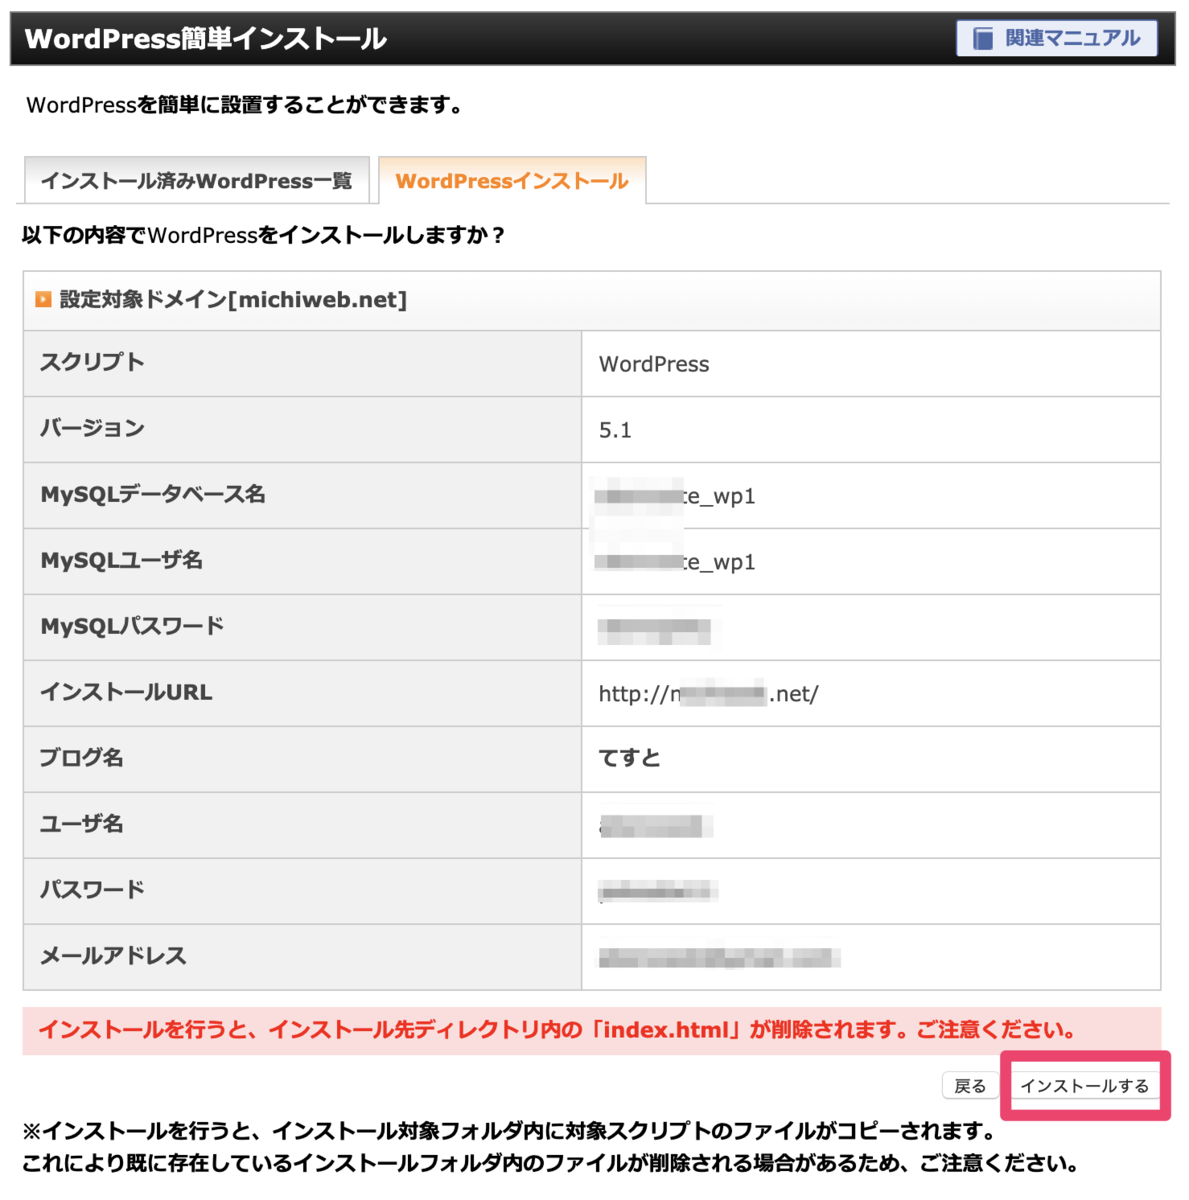Select the WordPressインストール tab

point(512,181)
